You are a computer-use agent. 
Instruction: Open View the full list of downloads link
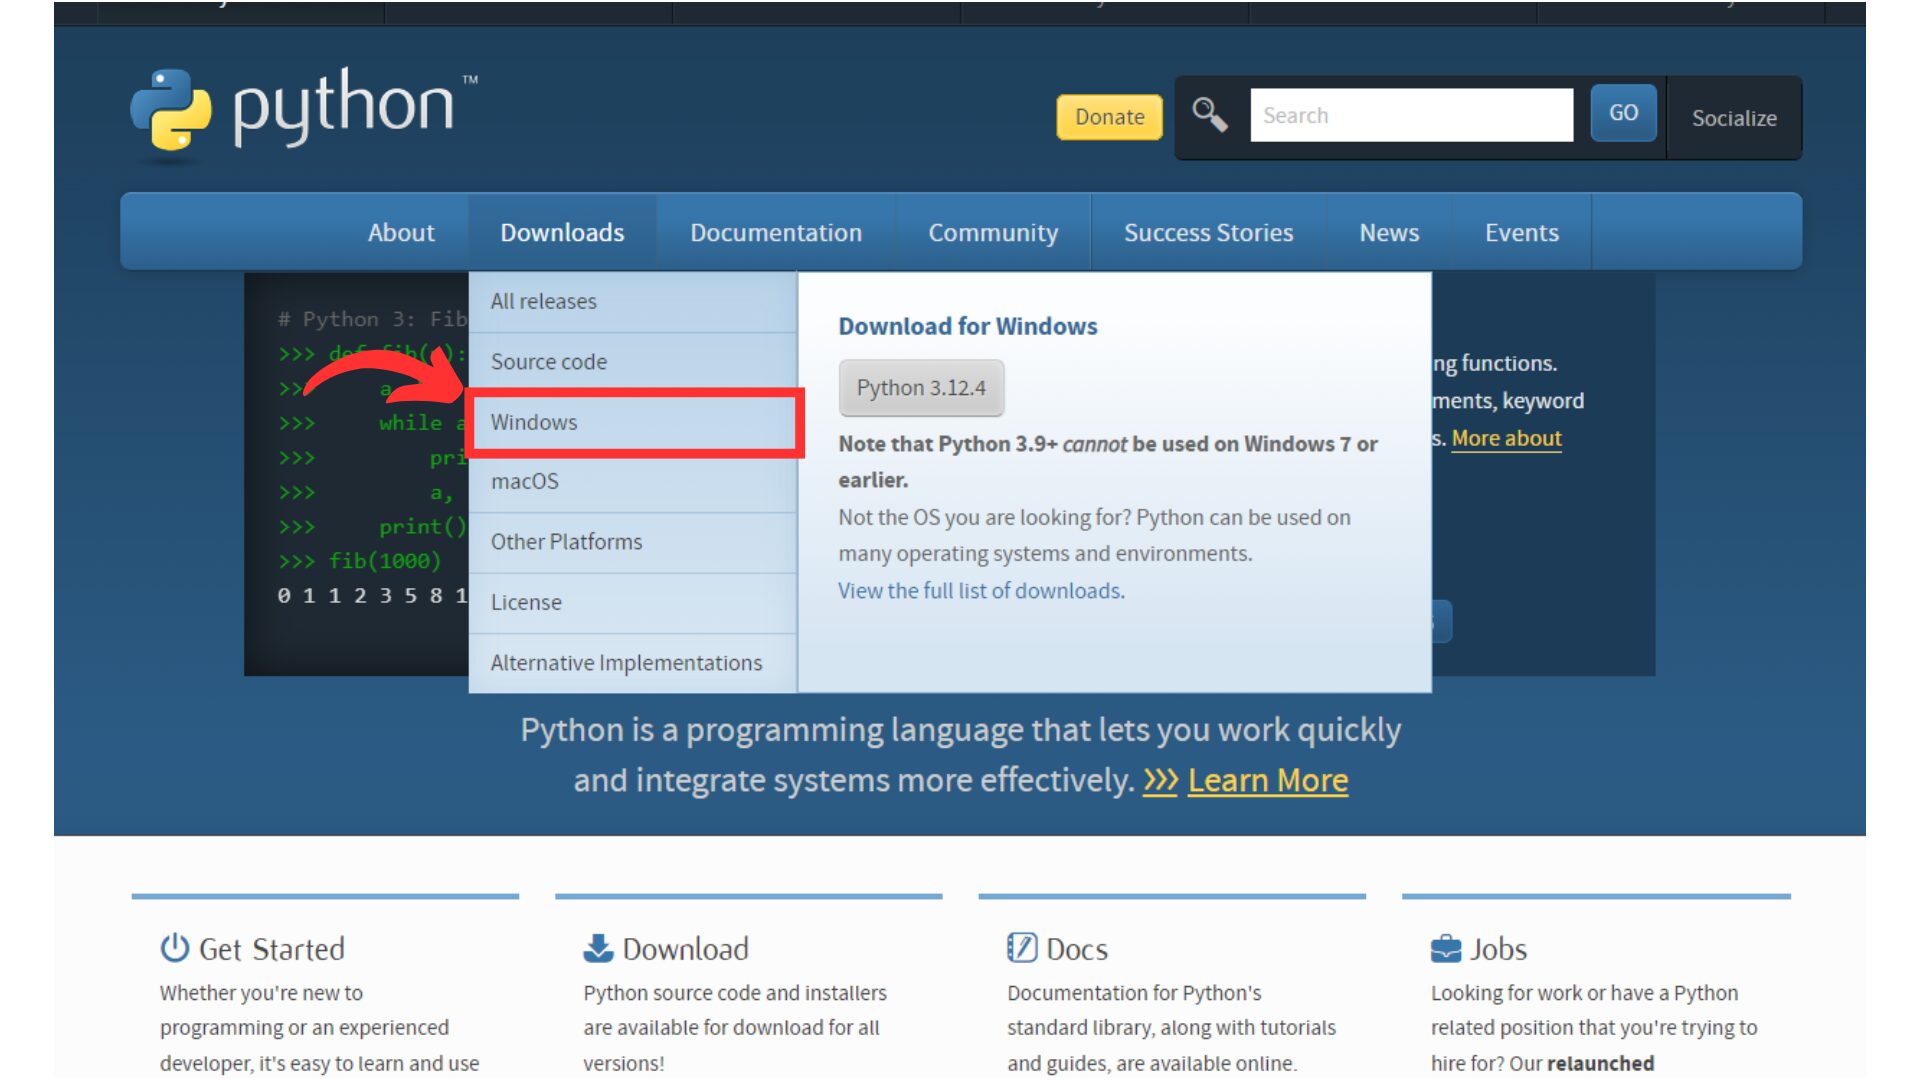click(979, 590)
